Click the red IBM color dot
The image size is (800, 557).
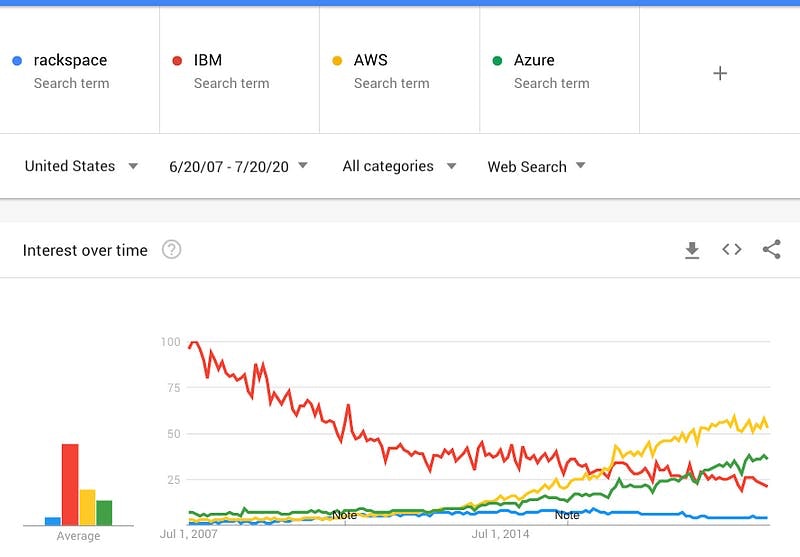tap(177, 61)
